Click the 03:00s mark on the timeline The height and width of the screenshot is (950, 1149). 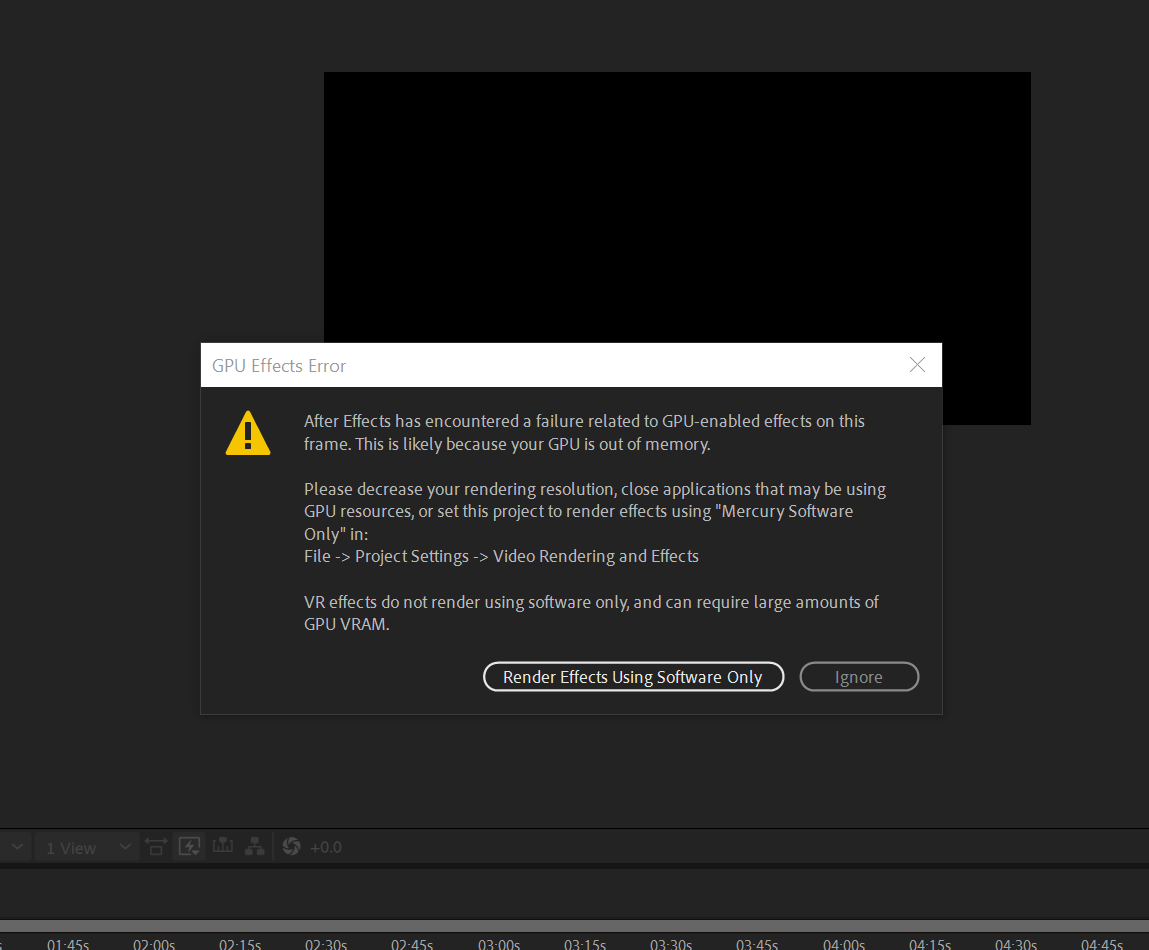(498, 944)
